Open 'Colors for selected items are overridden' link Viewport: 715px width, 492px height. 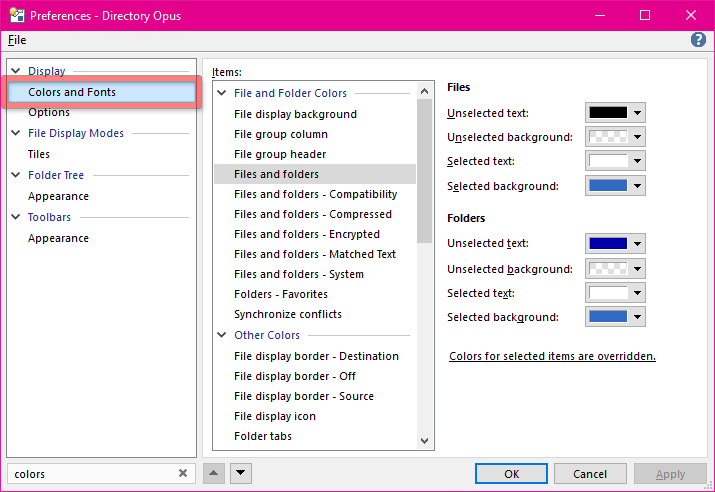552,356
